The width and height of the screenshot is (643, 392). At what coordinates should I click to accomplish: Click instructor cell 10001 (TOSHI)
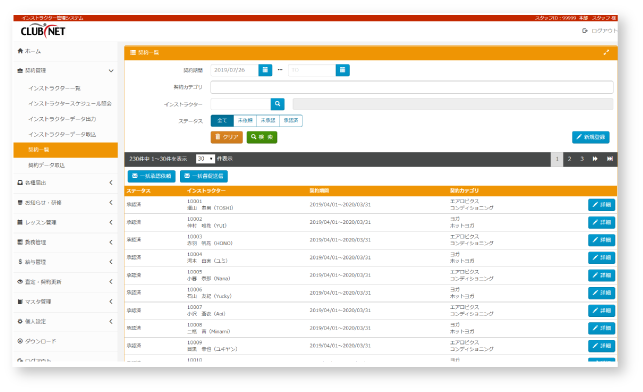210,205
